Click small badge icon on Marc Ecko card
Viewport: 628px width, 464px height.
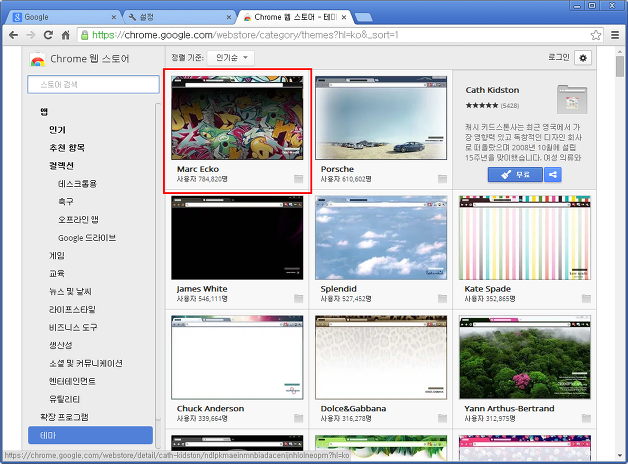(298, 179)
